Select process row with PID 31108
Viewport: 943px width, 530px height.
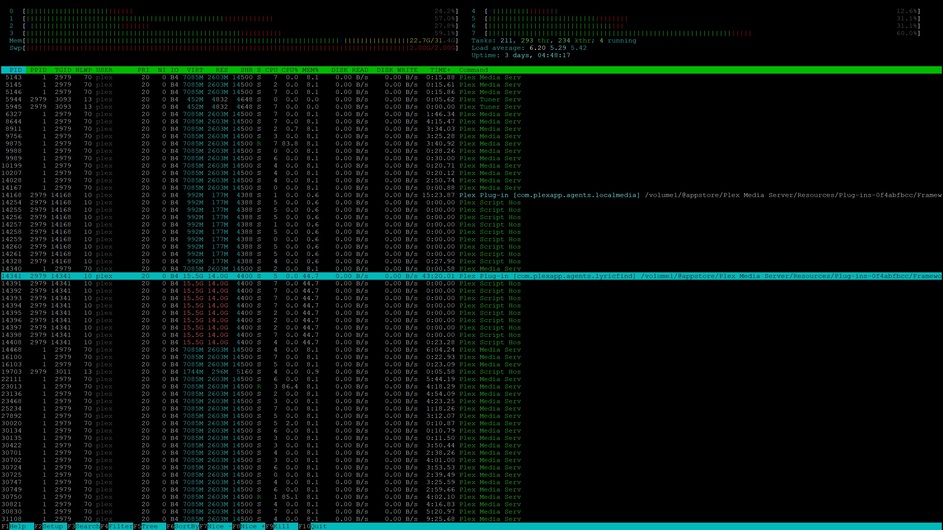pyautogui.click(x=472, y=519)
